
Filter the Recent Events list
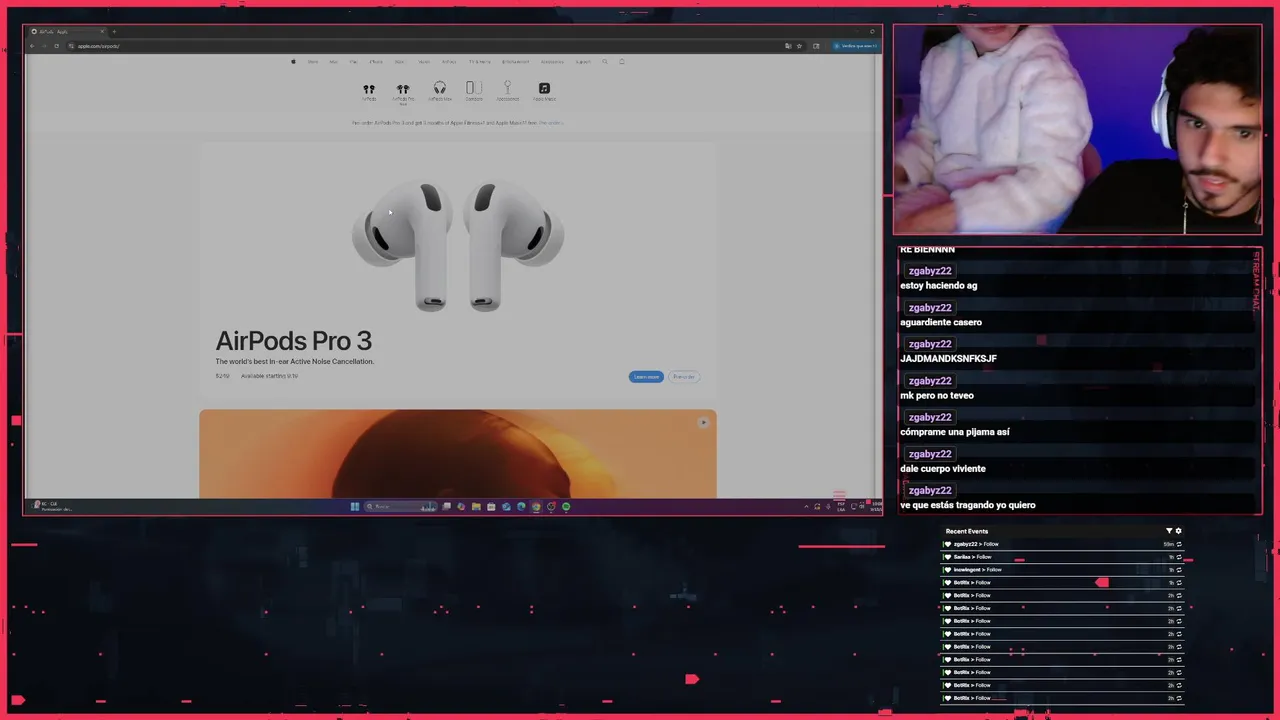1169,531
